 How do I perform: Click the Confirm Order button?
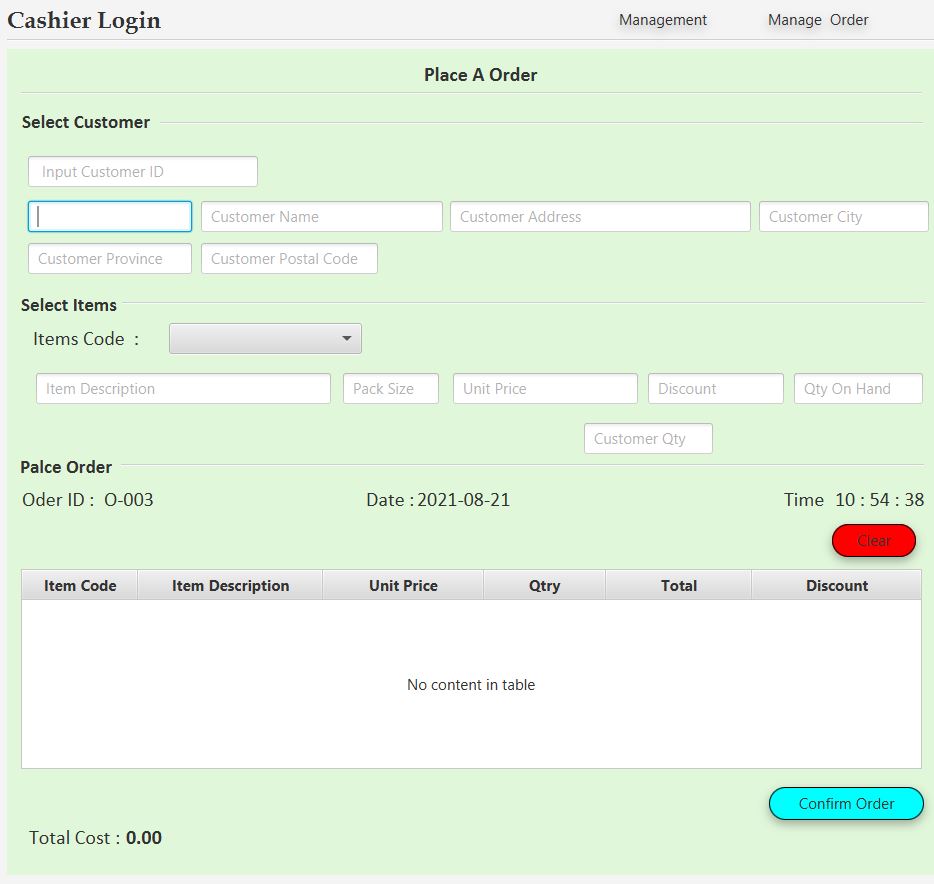click(846, 803)
